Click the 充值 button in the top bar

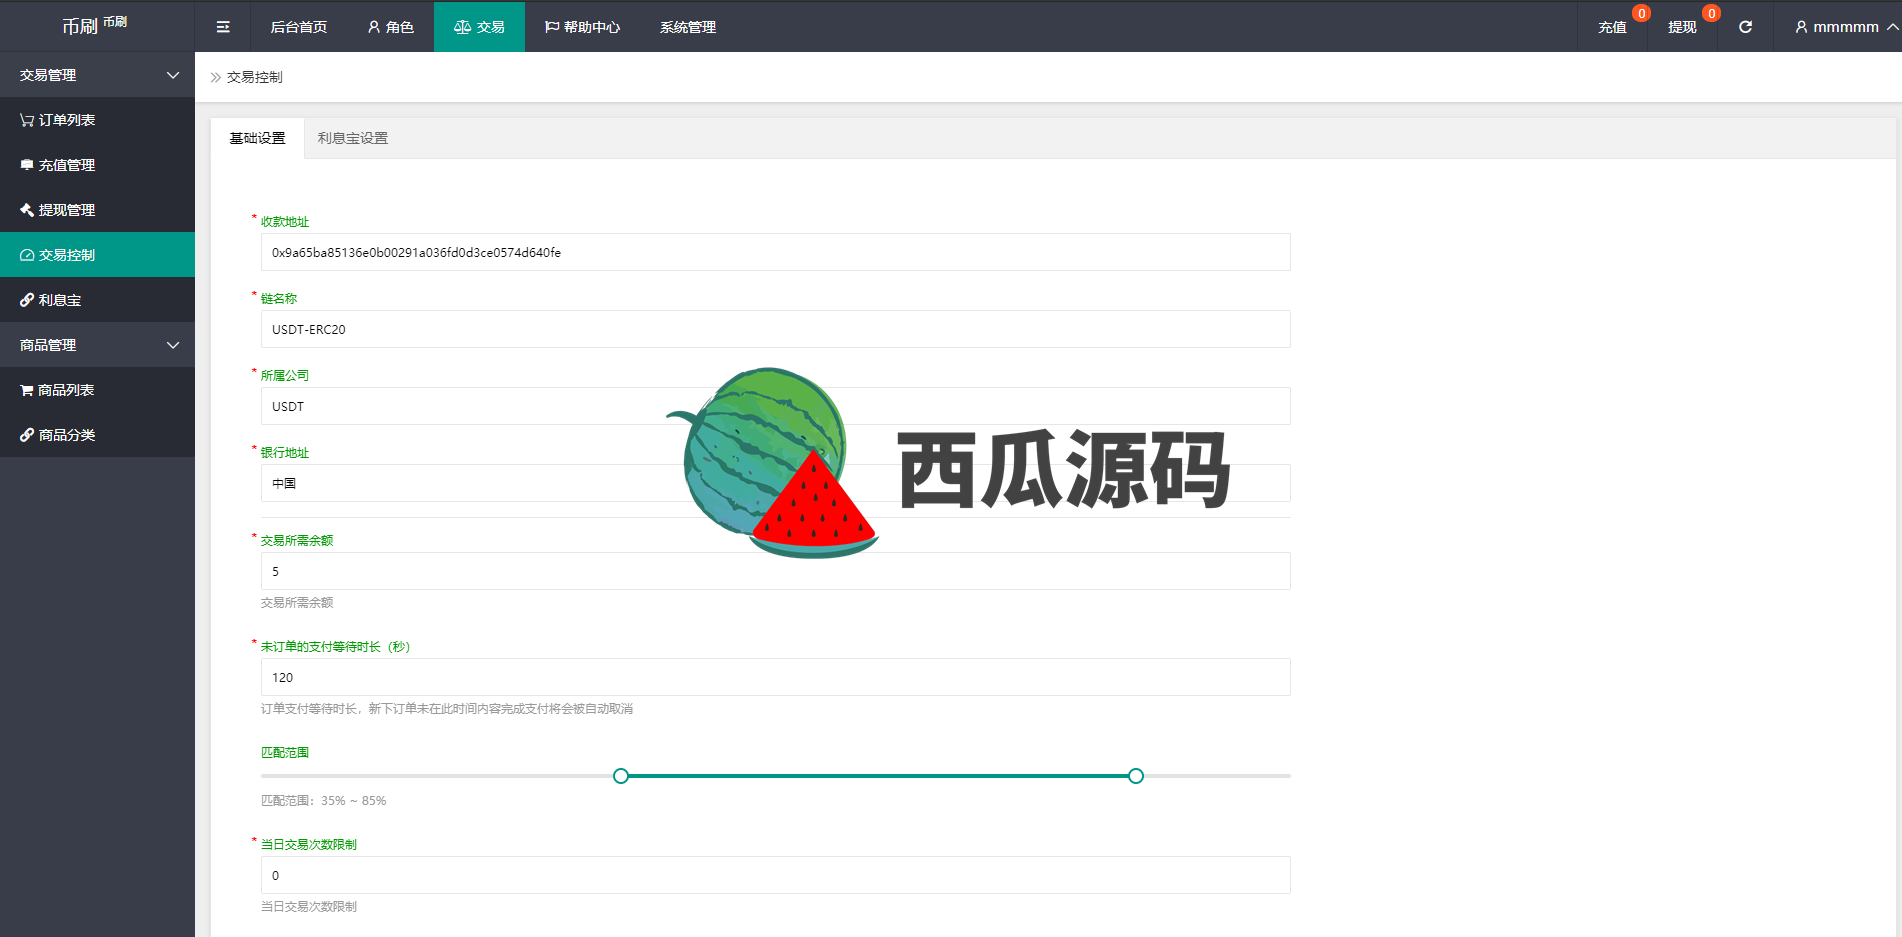click(x=1612, y=27)
